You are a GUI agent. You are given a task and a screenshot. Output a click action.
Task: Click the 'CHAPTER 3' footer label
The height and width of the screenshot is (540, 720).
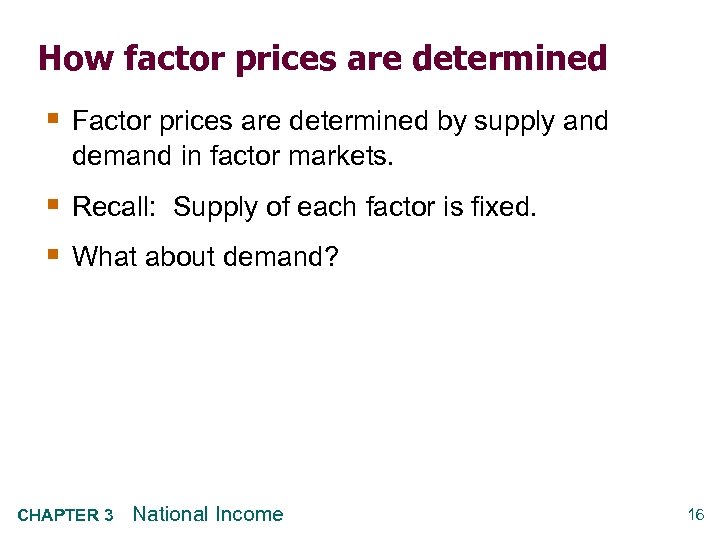(66, 516)
